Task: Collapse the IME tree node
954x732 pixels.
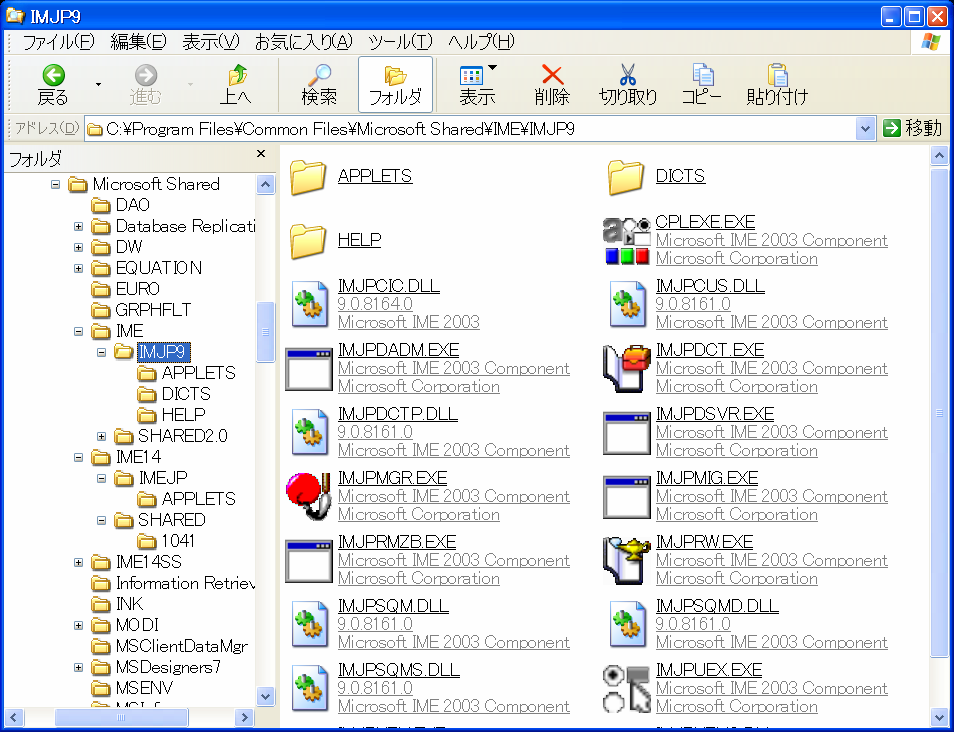Action: (x=78, y=332)
